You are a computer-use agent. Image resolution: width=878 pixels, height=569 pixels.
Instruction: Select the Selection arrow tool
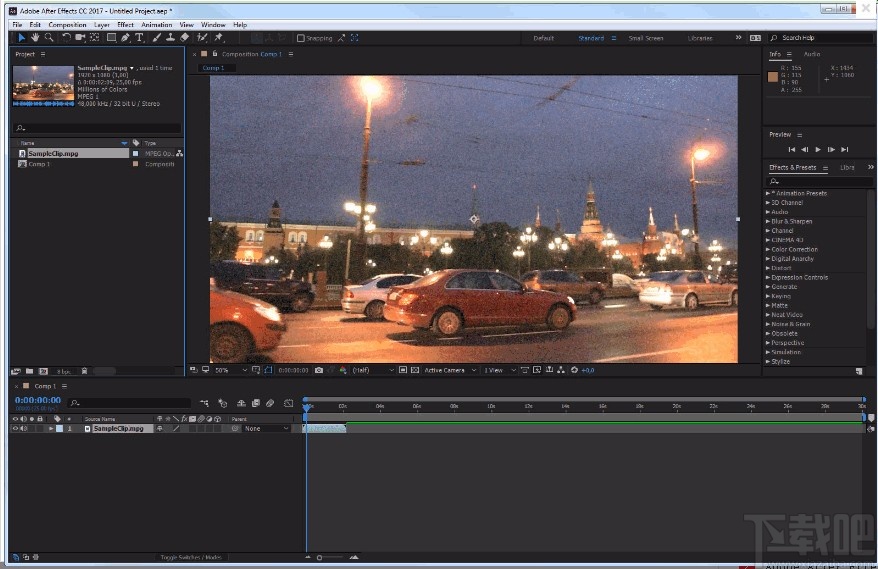[21, 38]
